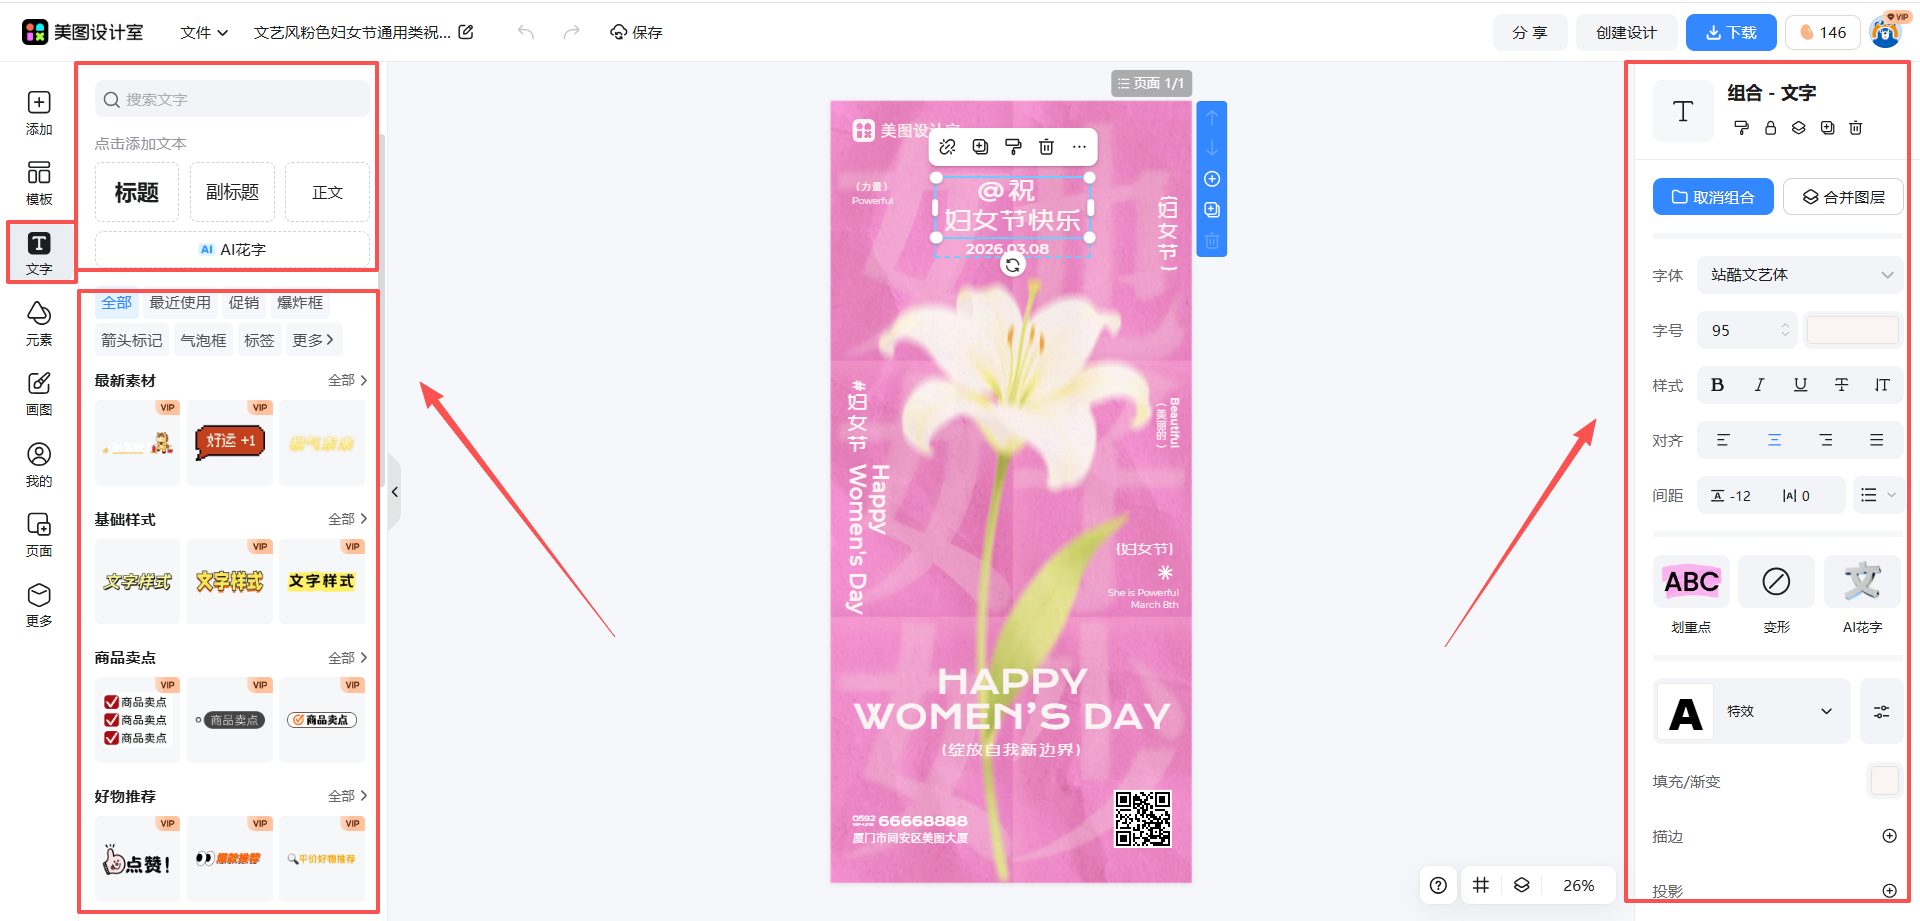Select the 气泡框 category tab
This screenshot has height=921, width=1920.
pos(203,340)
